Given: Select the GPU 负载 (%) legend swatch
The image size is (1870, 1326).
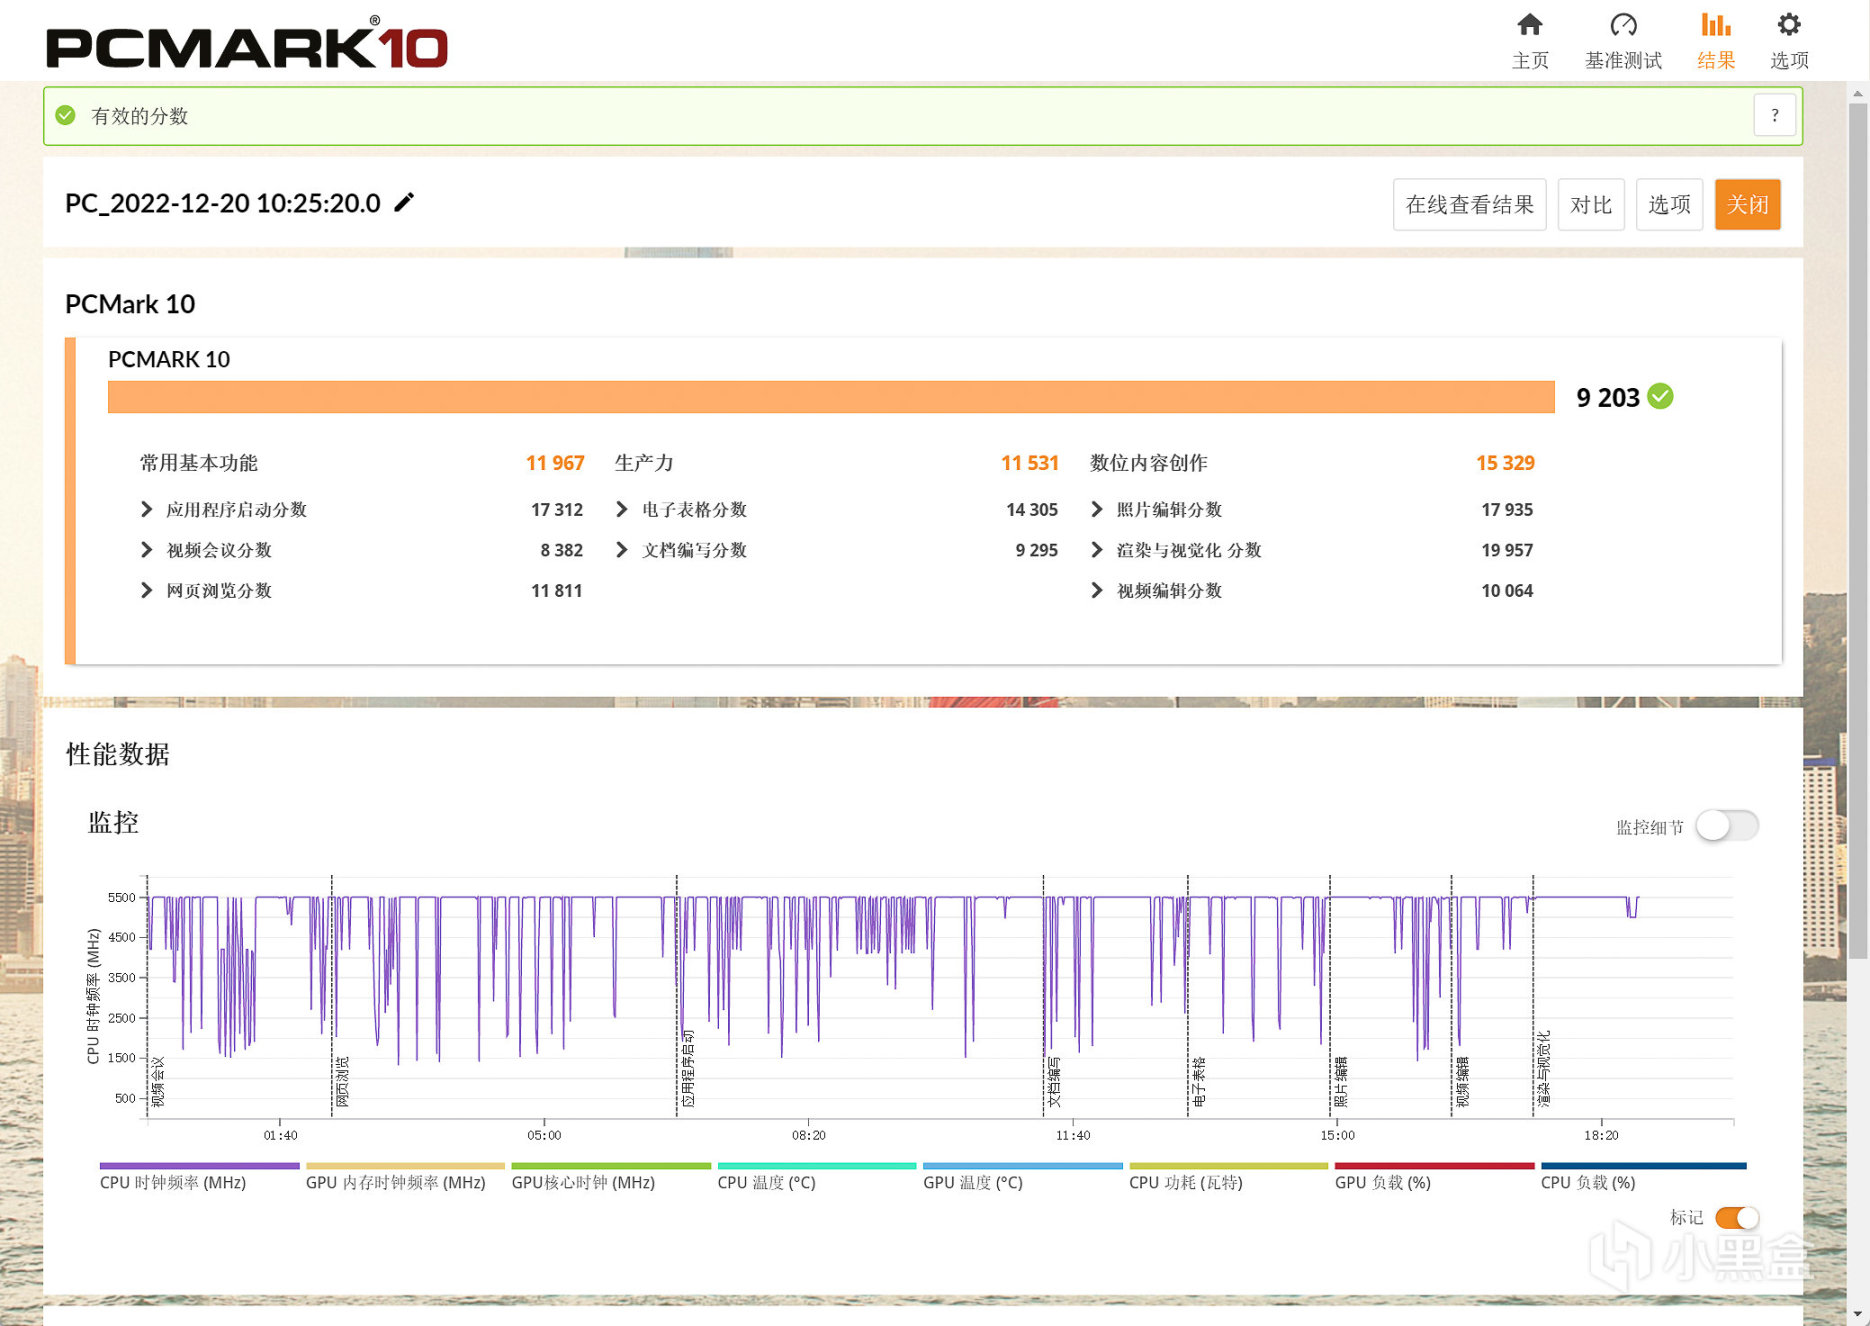Looking at the screenshot, I should 1434,1165.
